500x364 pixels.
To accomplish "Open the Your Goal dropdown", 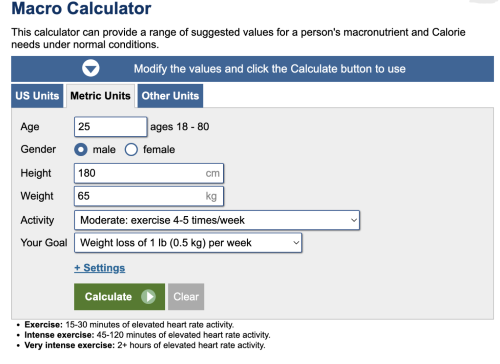I will tap(188, 243).
